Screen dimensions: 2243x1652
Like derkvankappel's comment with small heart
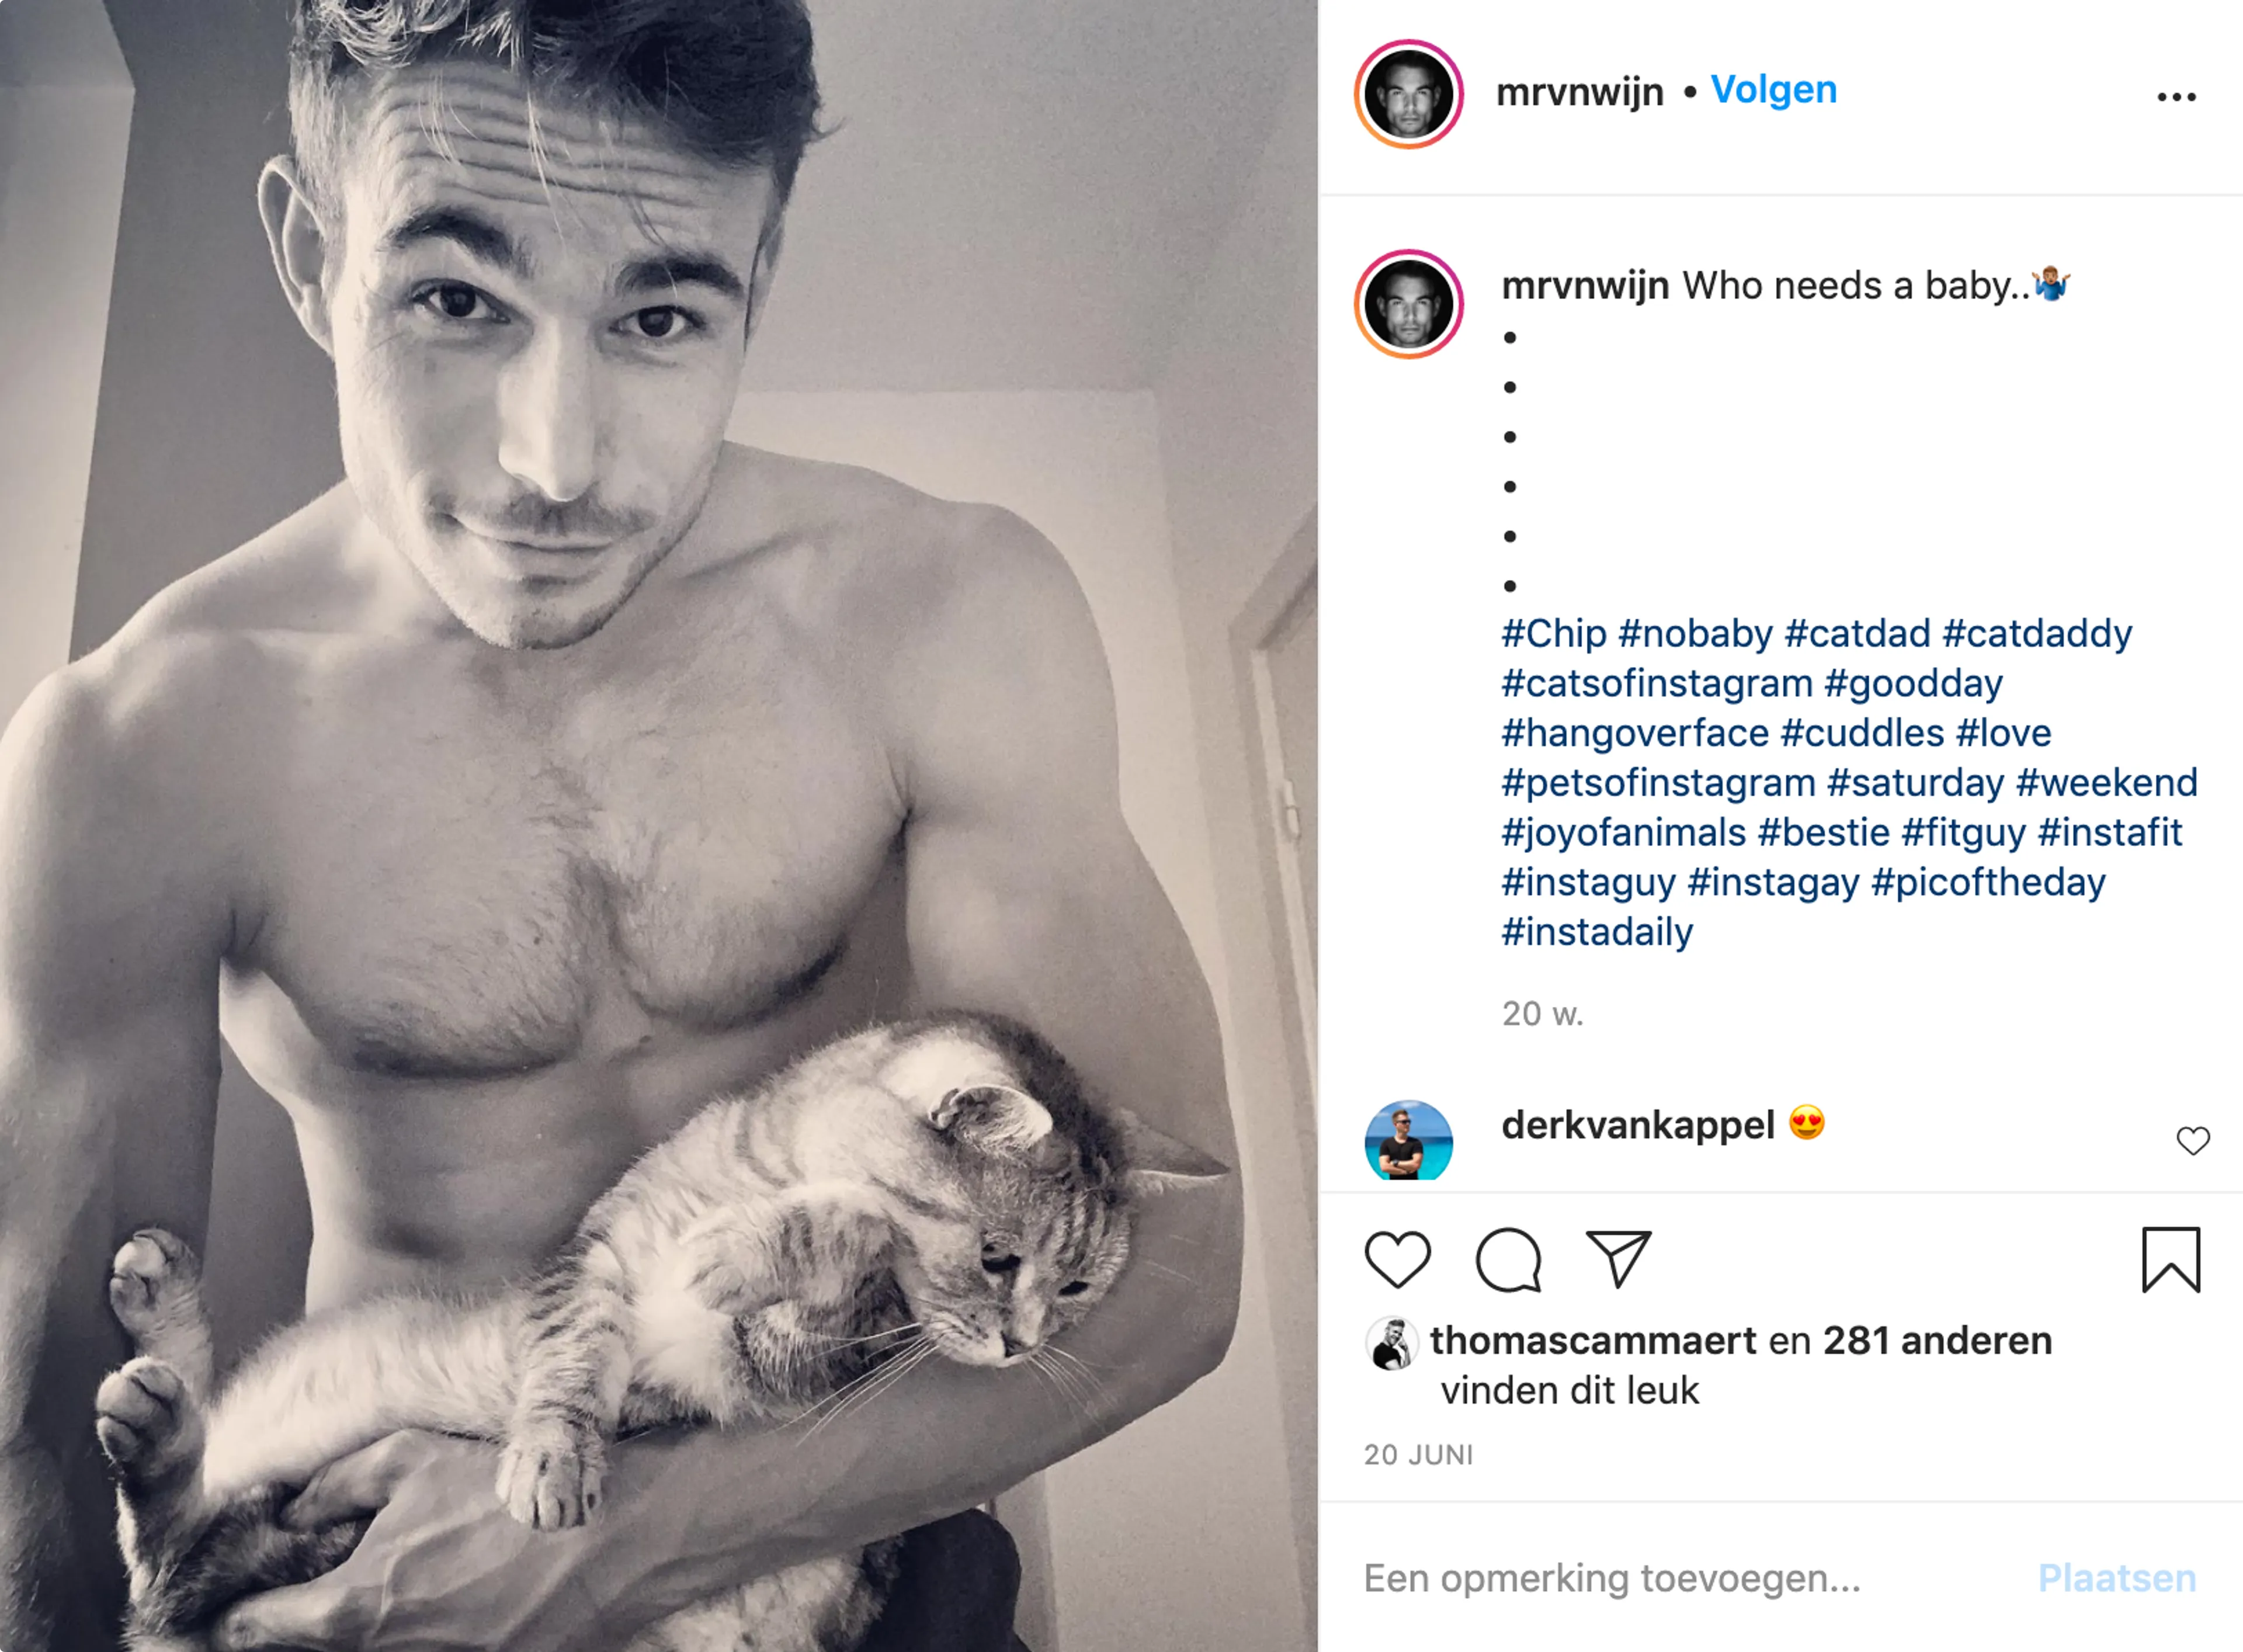(x=2193, y=1140)
